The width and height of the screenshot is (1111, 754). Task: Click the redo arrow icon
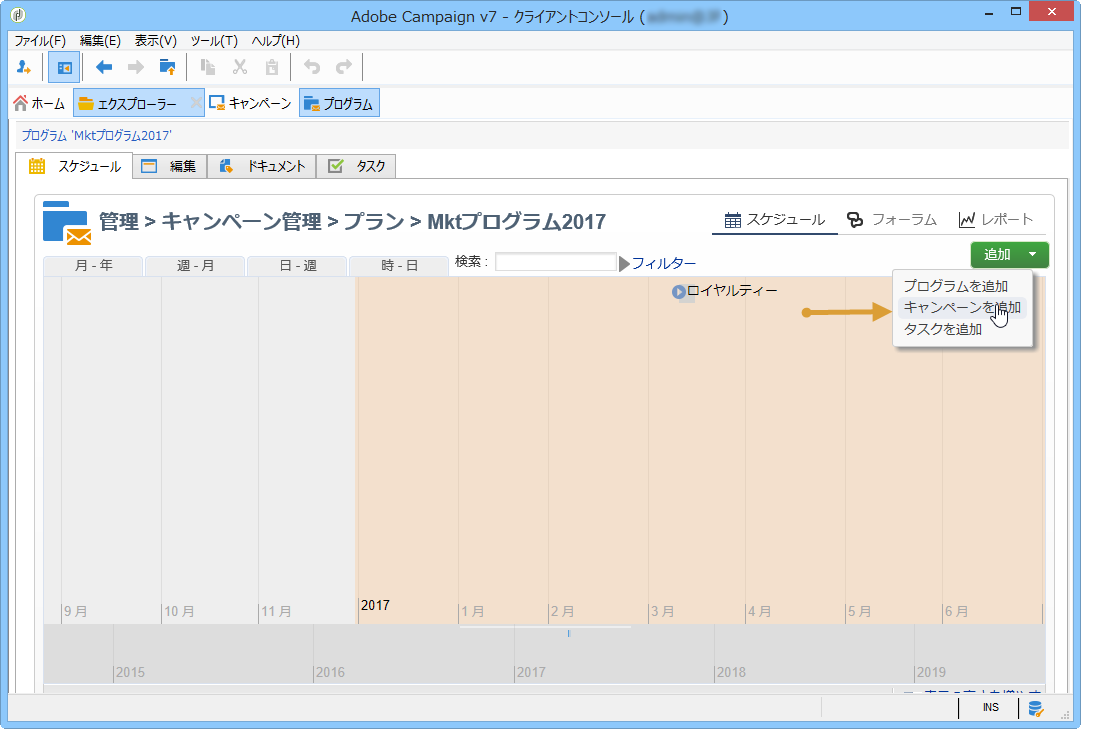click(344, 67)
